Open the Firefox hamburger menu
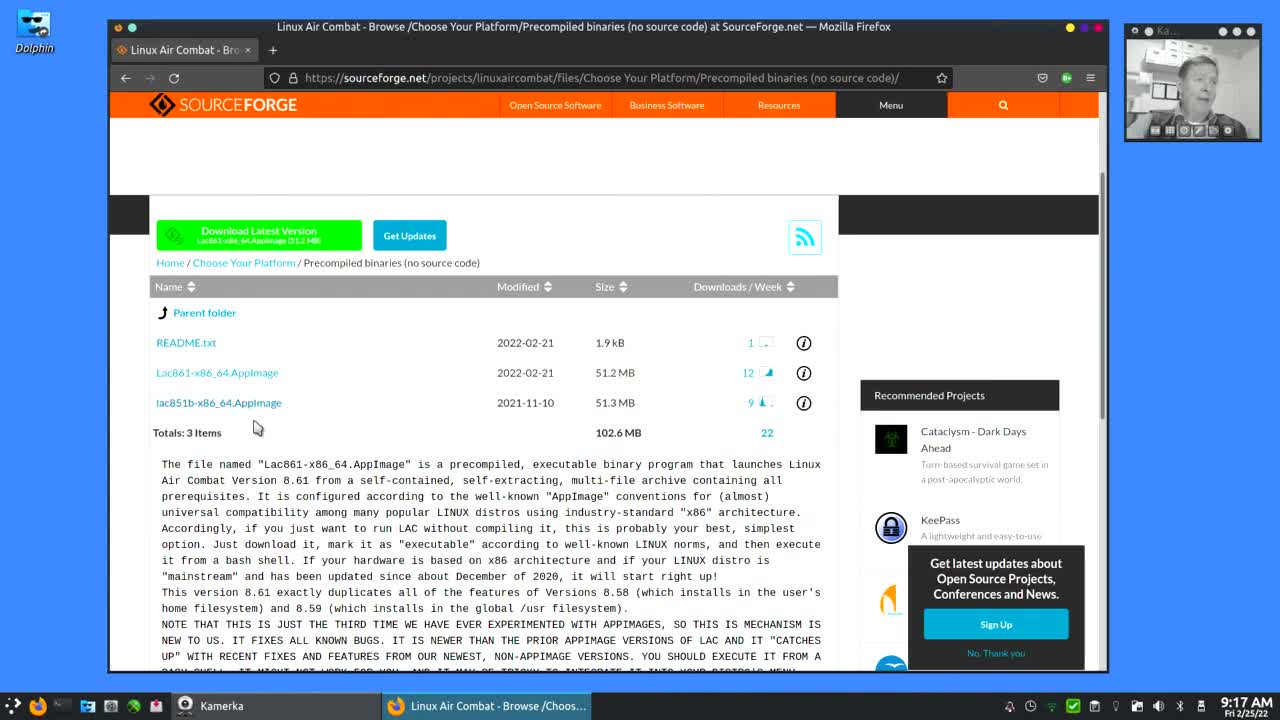This screenshot has width=1280, height=720. (x=1090, y=78)
